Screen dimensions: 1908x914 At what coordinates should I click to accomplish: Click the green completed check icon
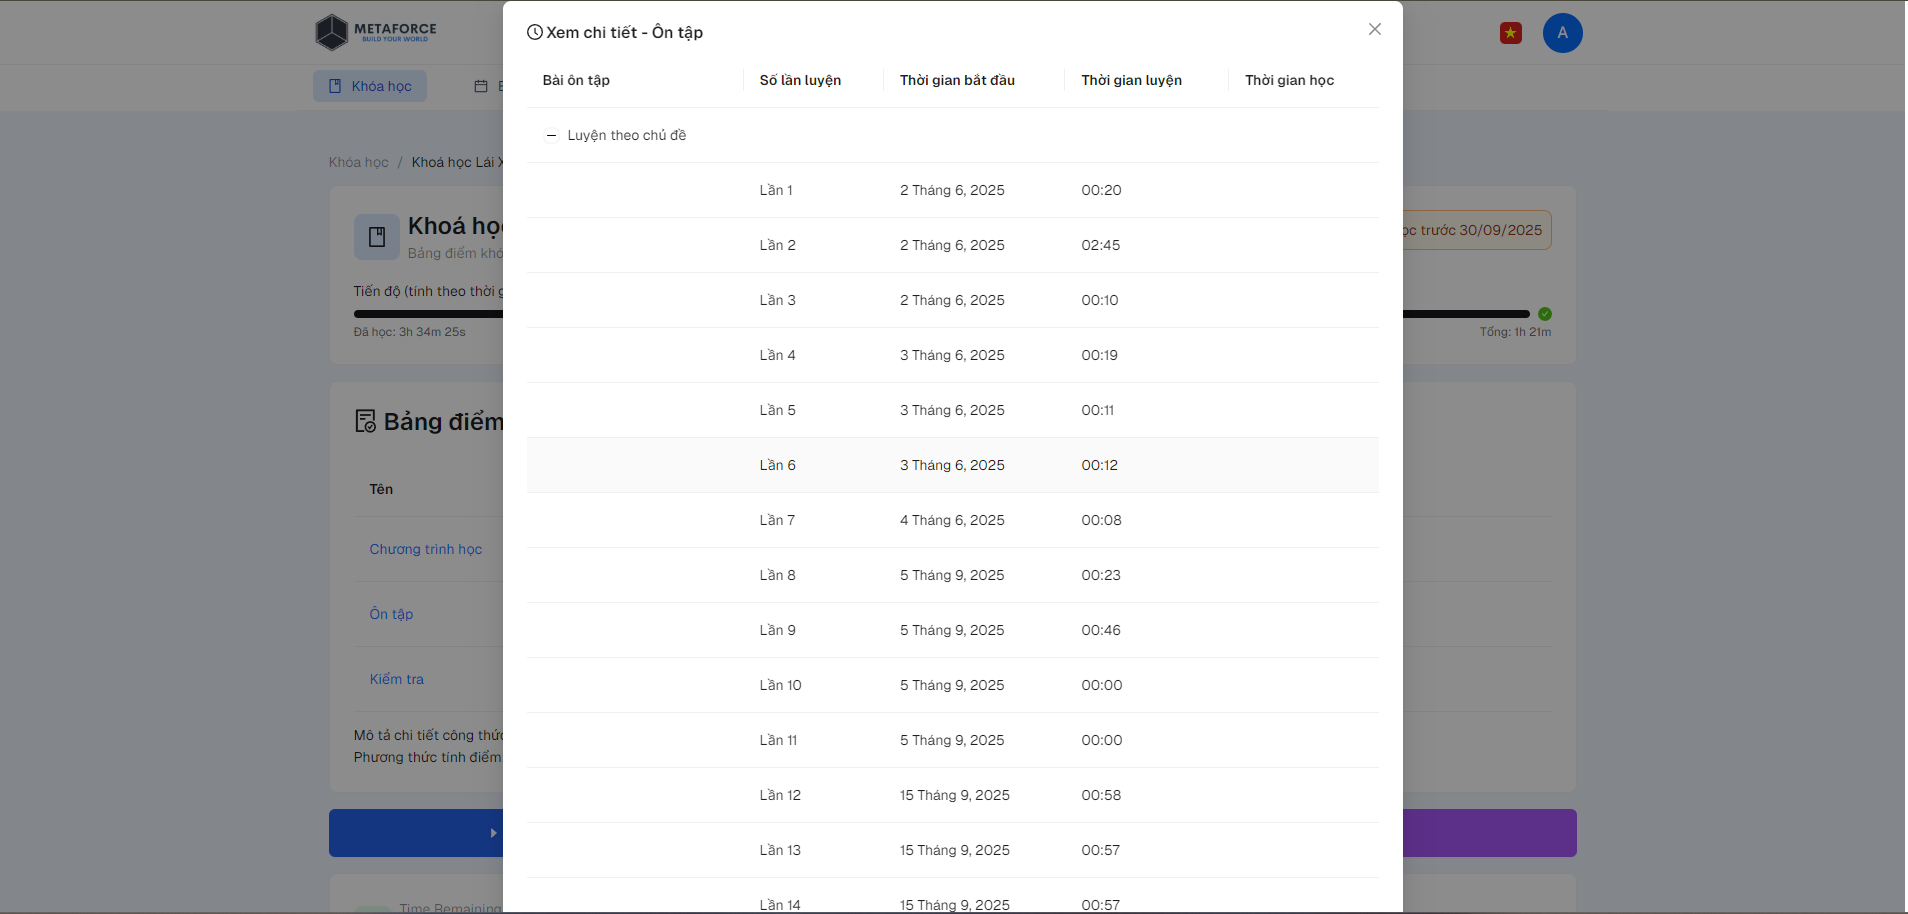[x=1544, y=314]
